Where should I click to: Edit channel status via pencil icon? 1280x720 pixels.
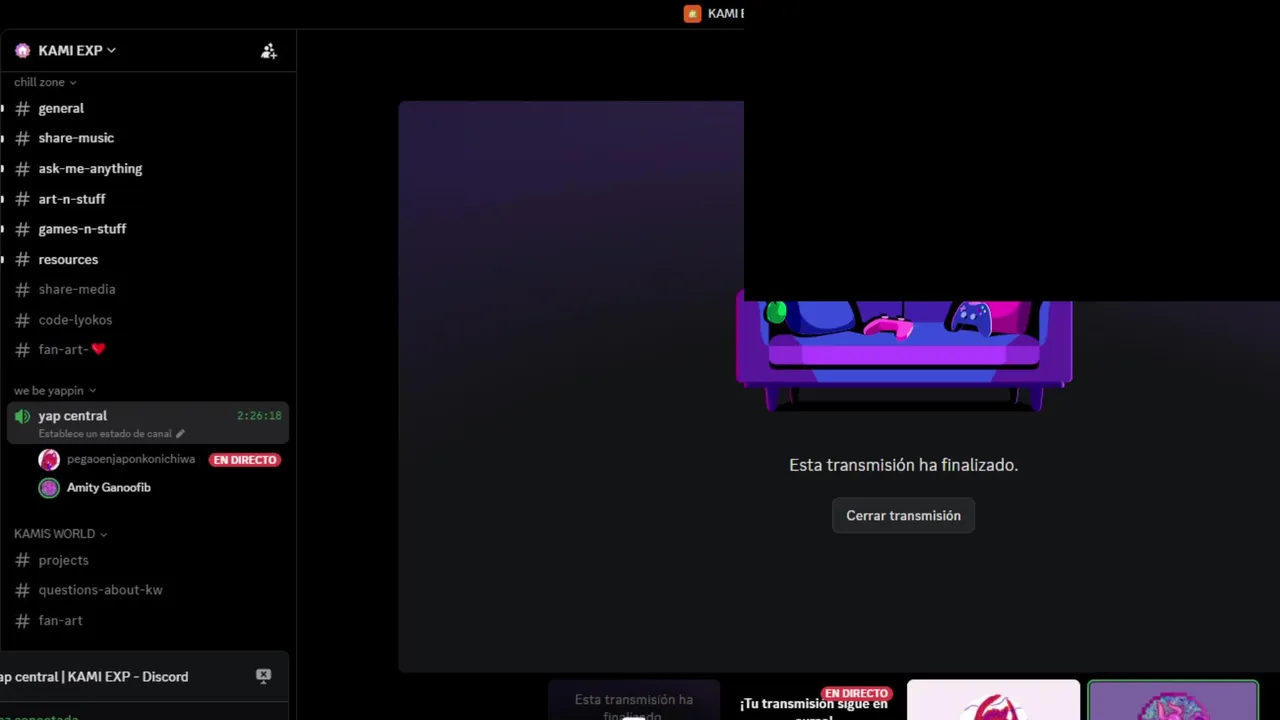(180, 434)
